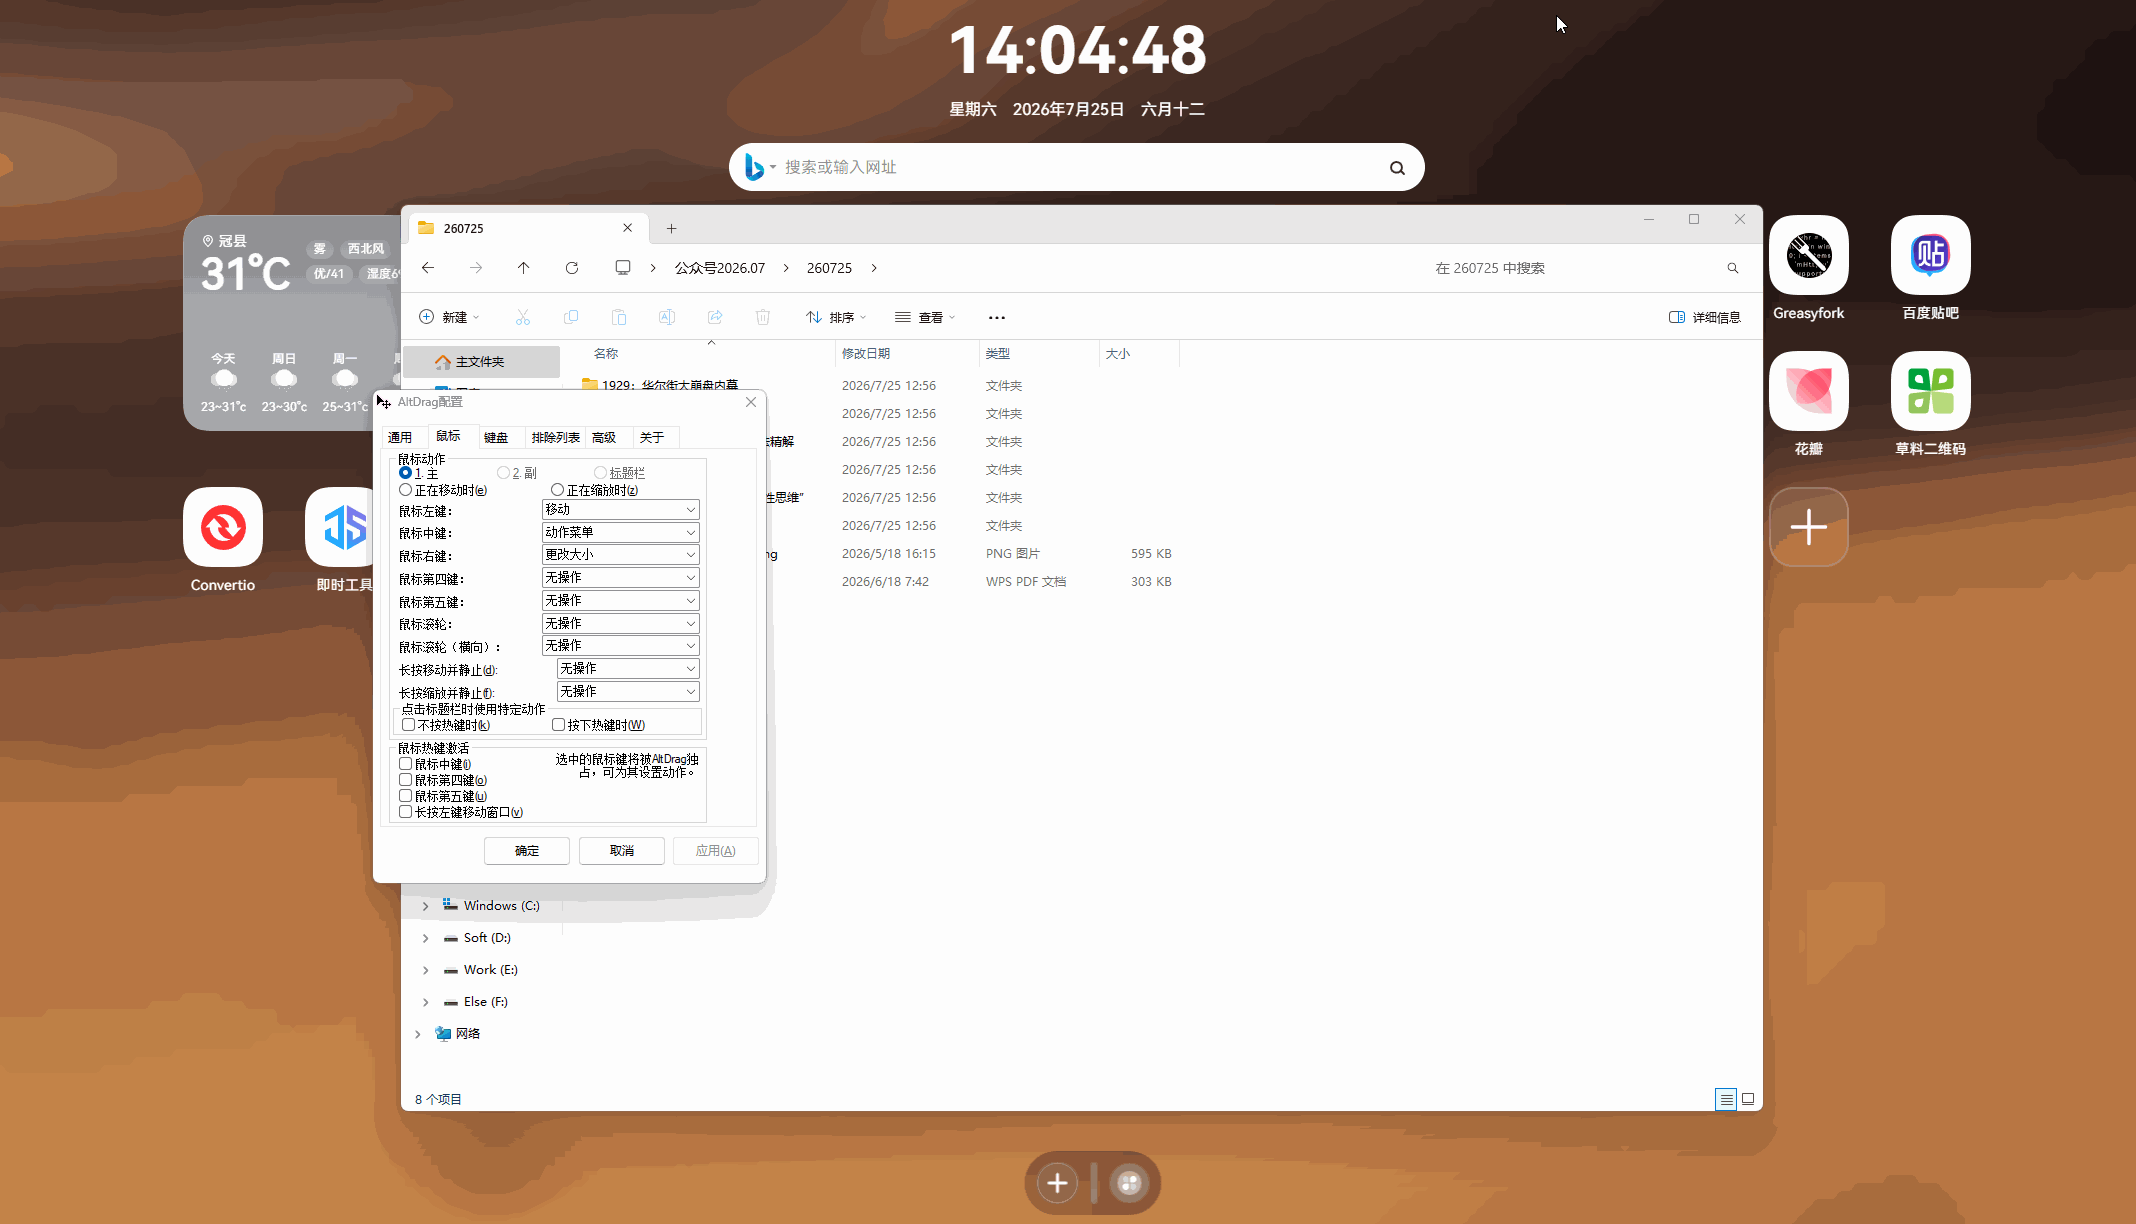Click the Delete trash icon in the Explorer toolbar

click(763, 317)
